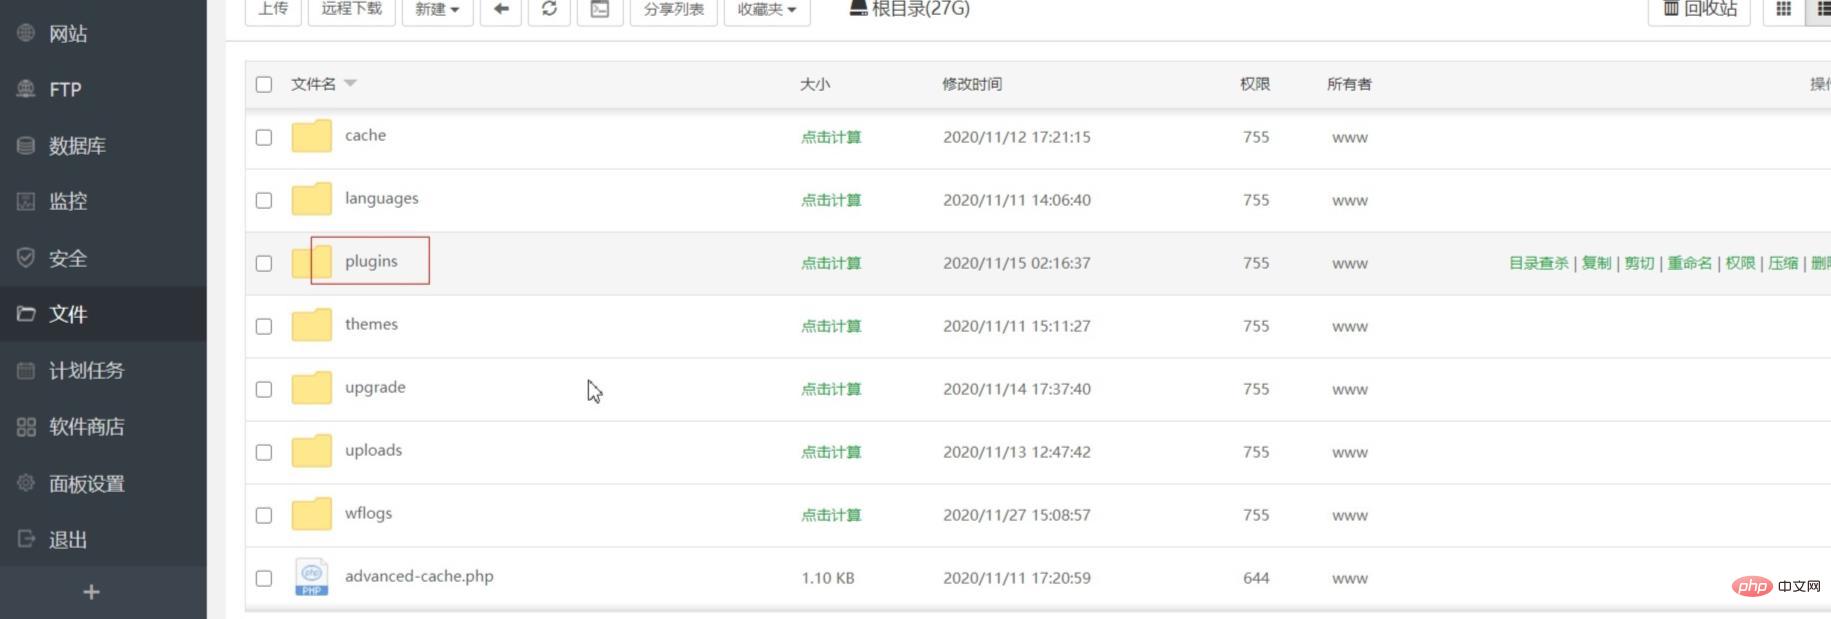Switch to grid view icon
The image size is (1831, 619).
pyautogui.click(x=1783, y=10)
